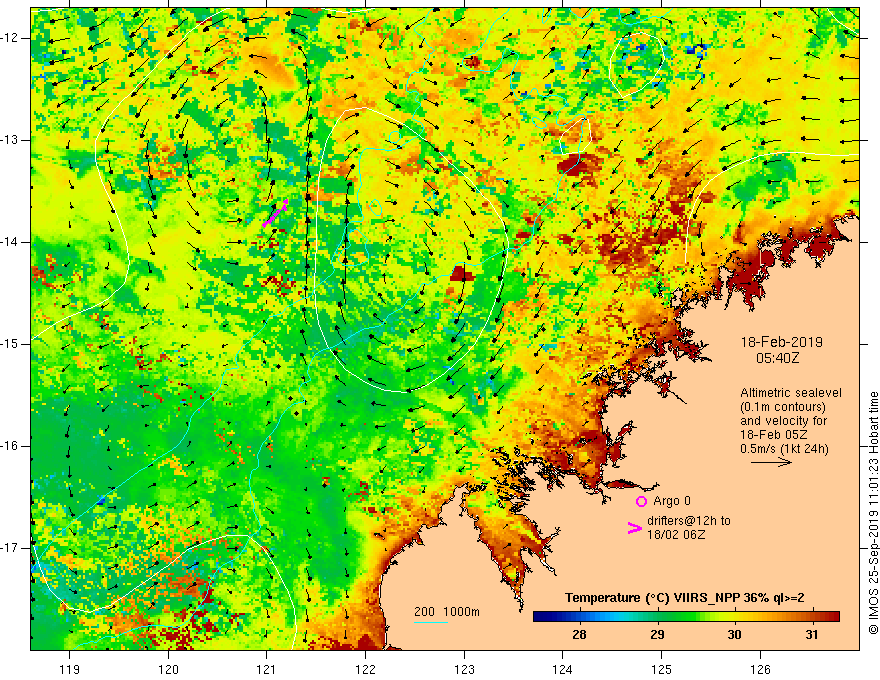Click the latitude label -17

(11, 548)
